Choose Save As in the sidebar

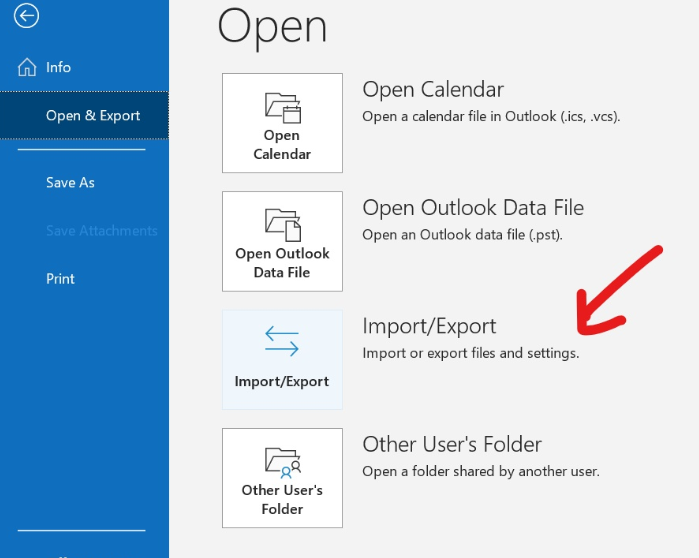pyautogui.click(x=70, y=183)
